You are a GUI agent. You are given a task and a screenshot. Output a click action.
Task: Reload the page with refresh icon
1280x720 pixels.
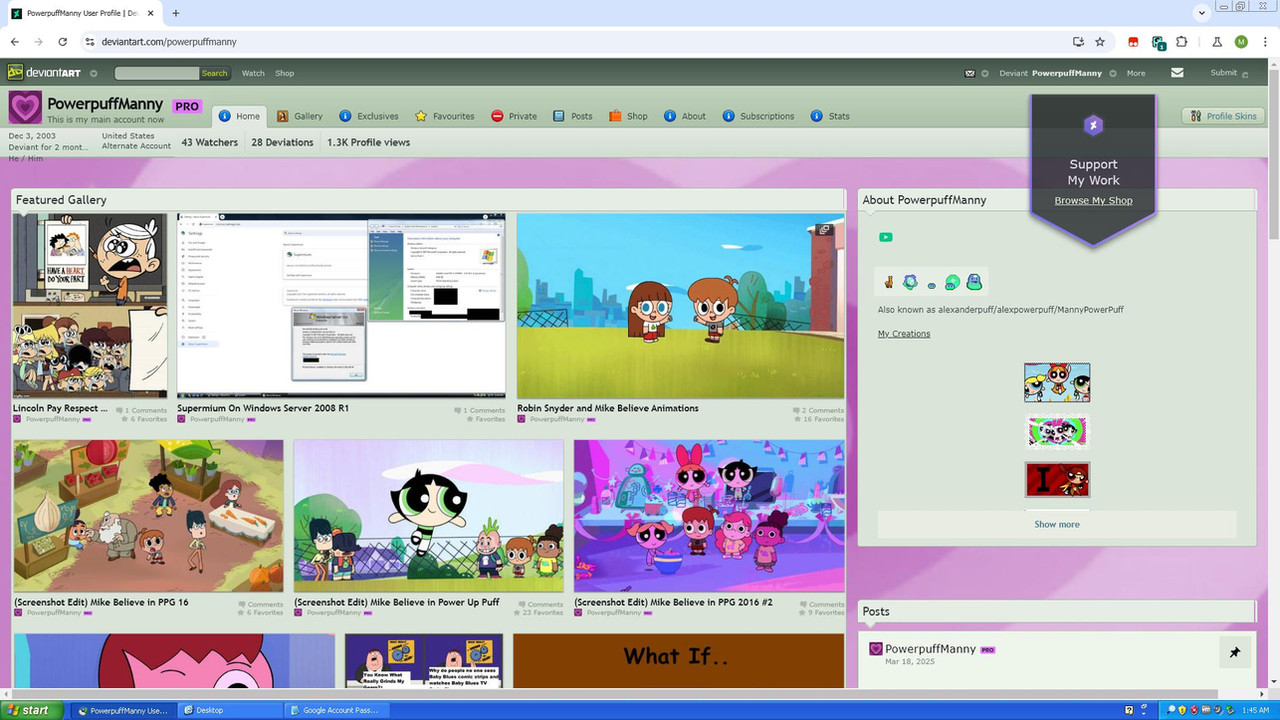tap(63, 42)
